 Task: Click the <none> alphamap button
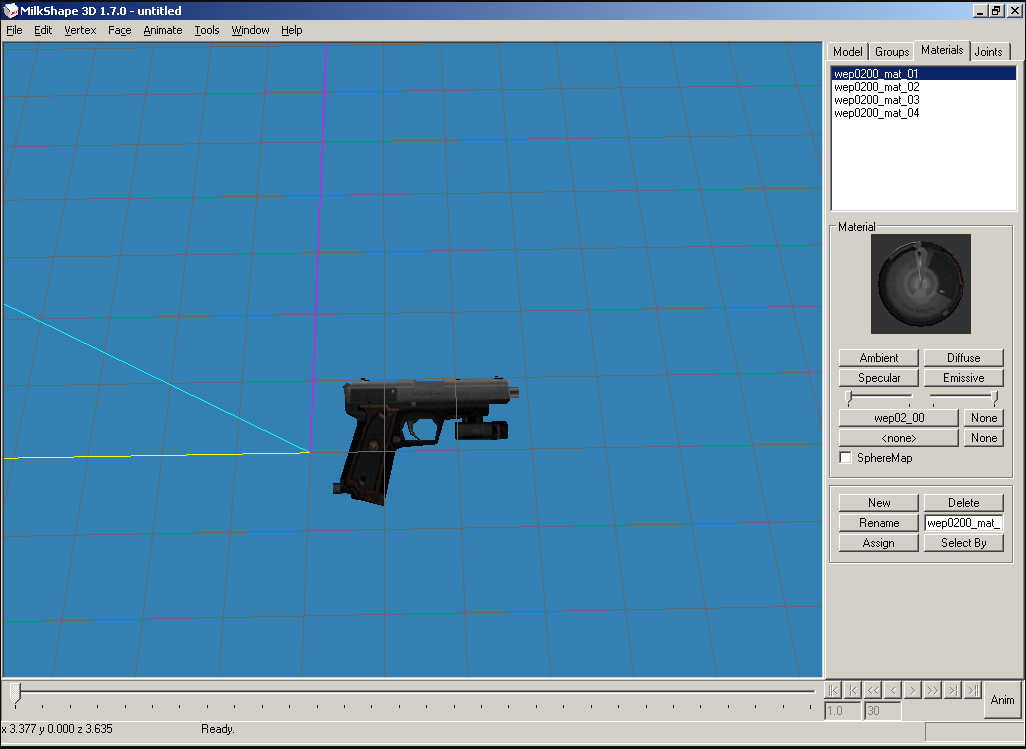[898, 438]
